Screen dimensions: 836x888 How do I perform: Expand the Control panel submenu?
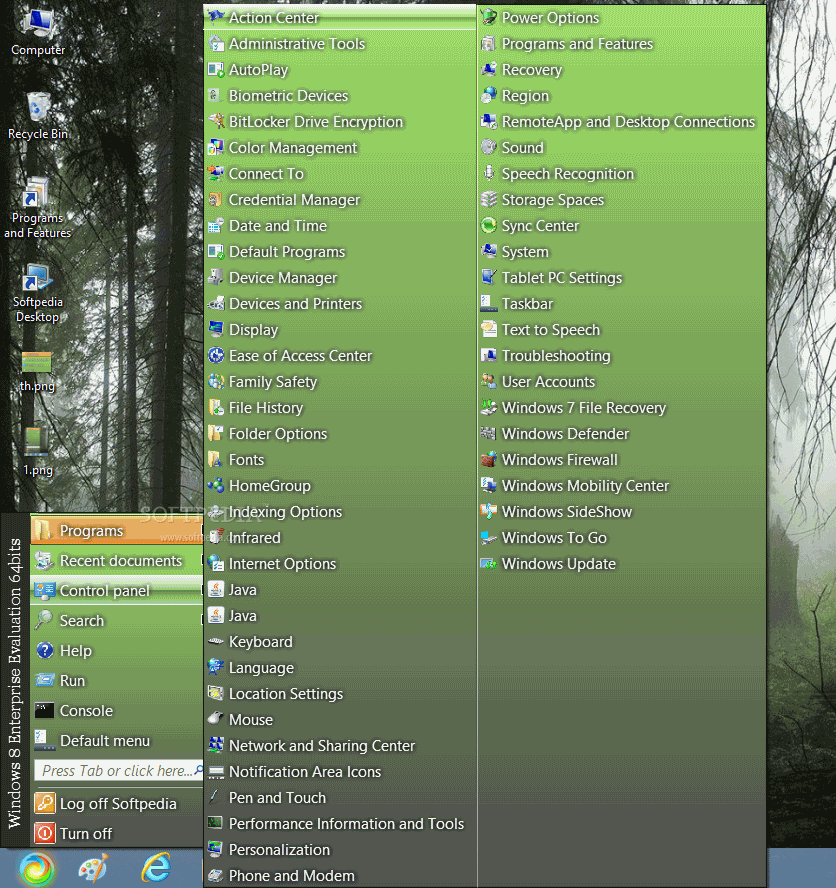click(x=117, y=591)
